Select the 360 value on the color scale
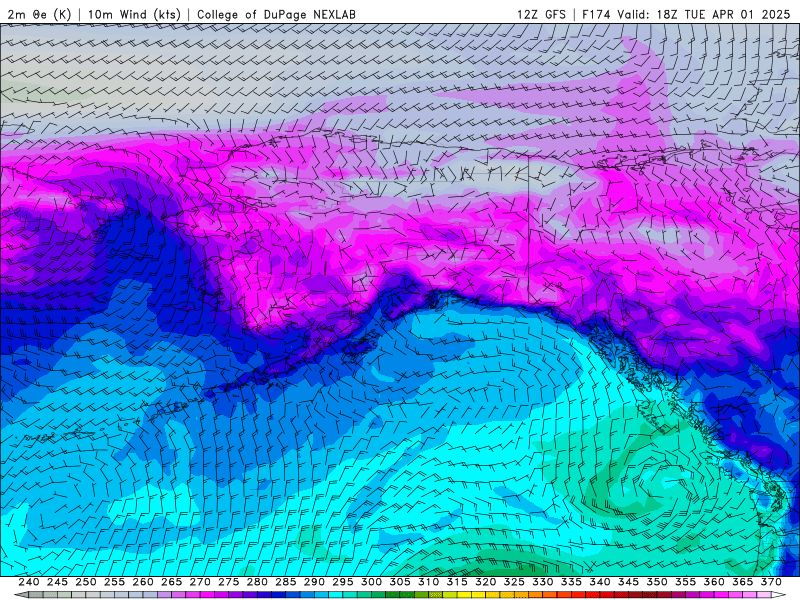The image size is (800, 600). click(x=714, y=582)
